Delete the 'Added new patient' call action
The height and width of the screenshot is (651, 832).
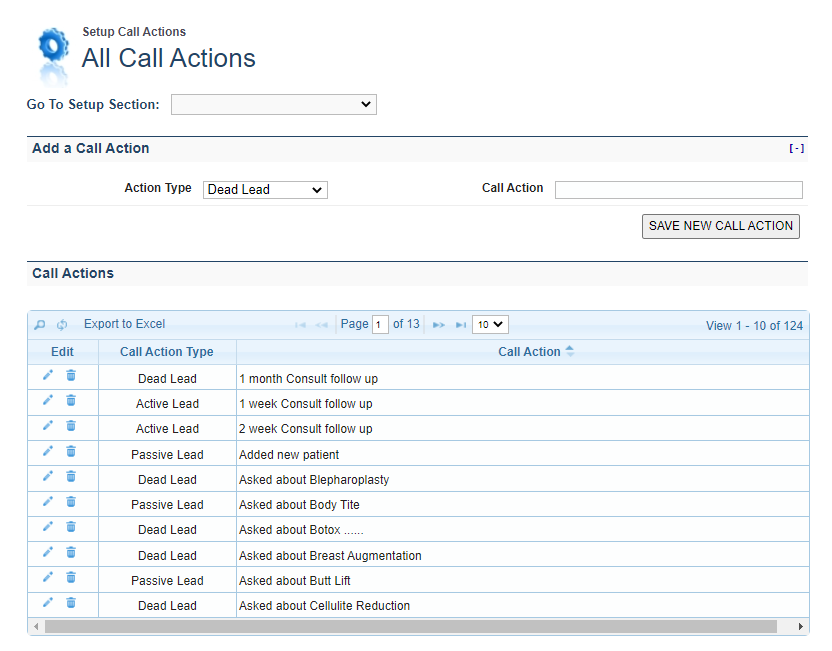(x=71, y=451)
